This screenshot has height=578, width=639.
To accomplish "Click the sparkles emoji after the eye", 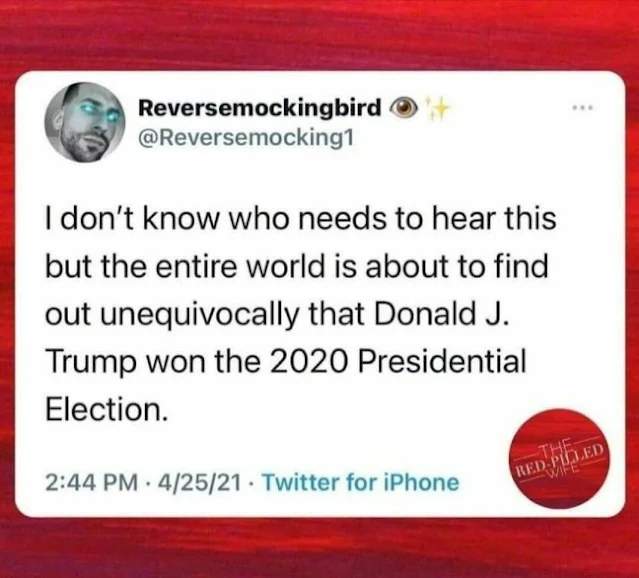I will pyautogui.click(x=436, y=109).
